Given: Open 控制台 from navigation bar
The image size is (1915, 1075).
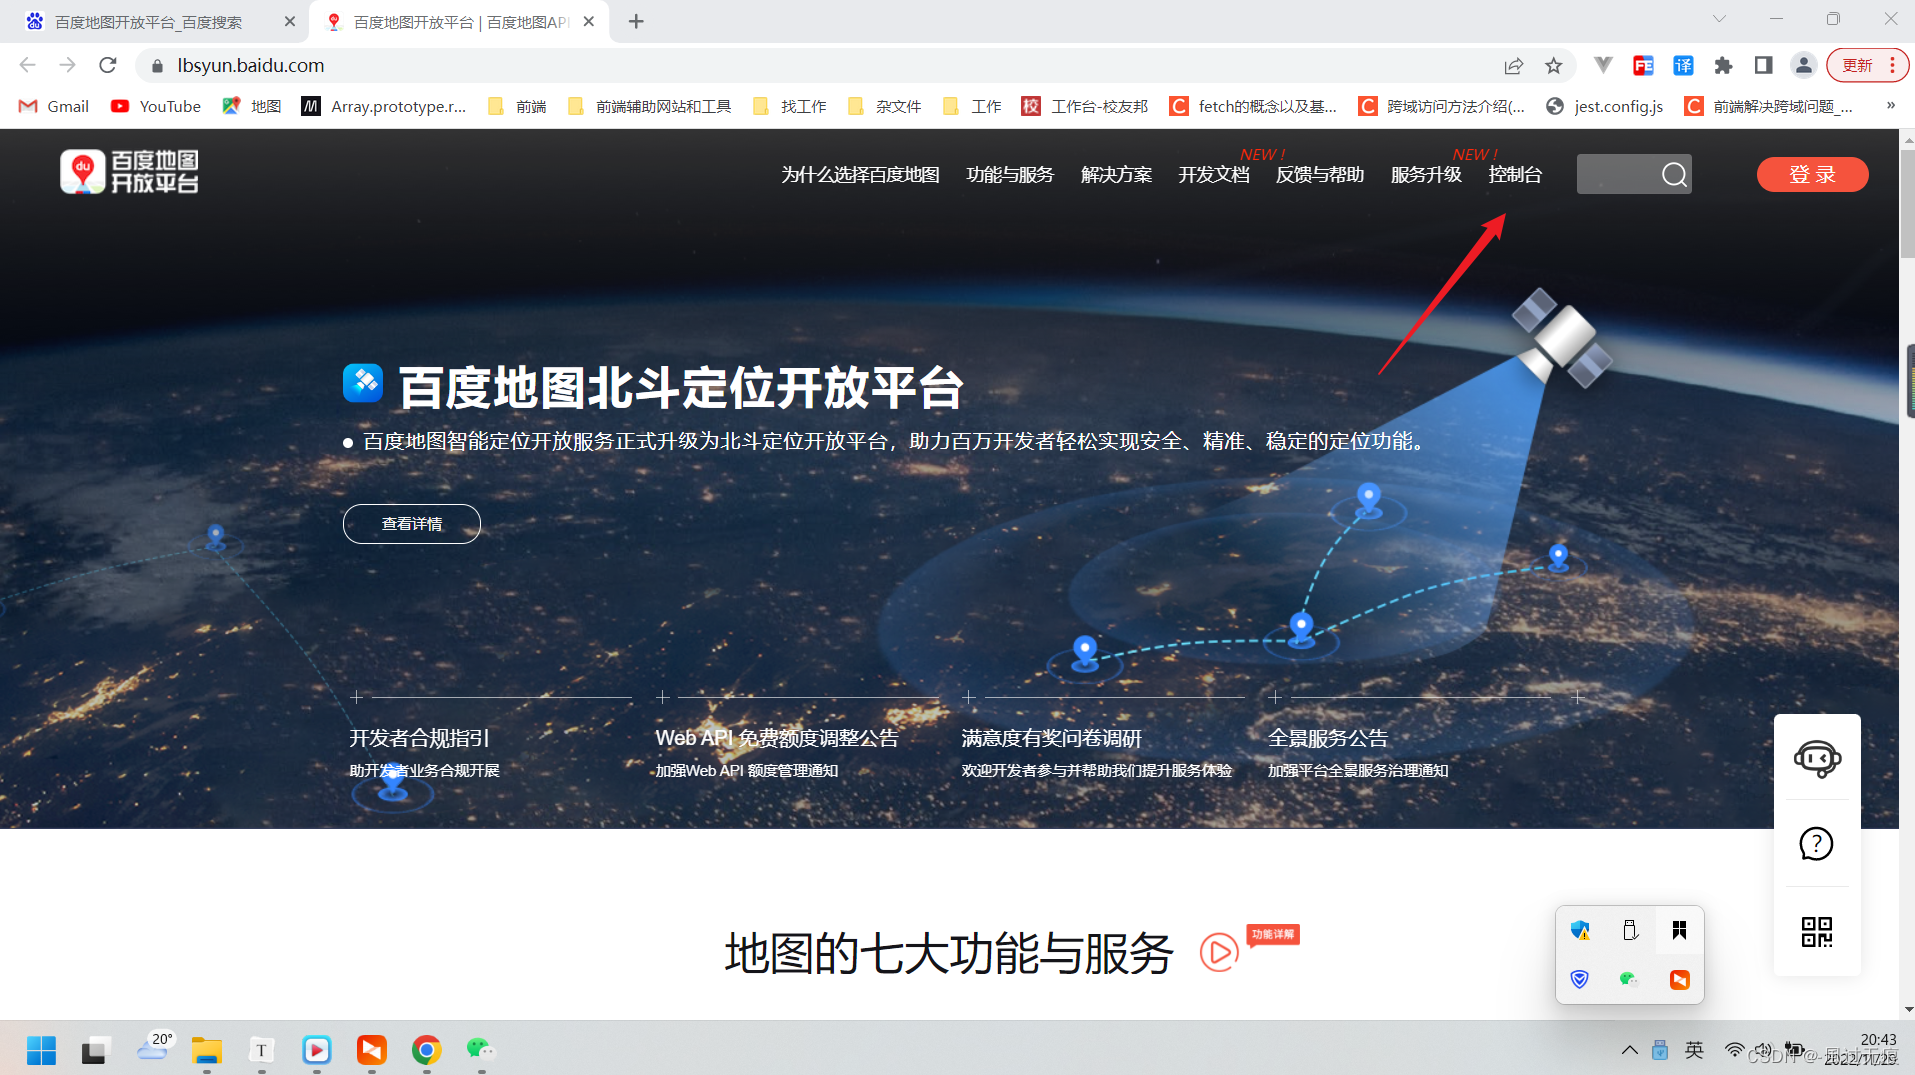Looking at the screenshot, I should click(x=1515, y=175).
